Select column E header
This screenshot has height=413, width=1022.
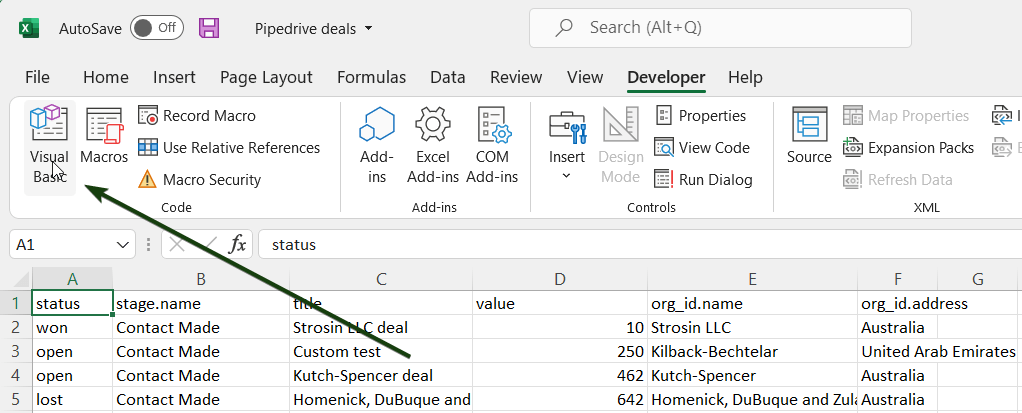[x=752, y=279]
